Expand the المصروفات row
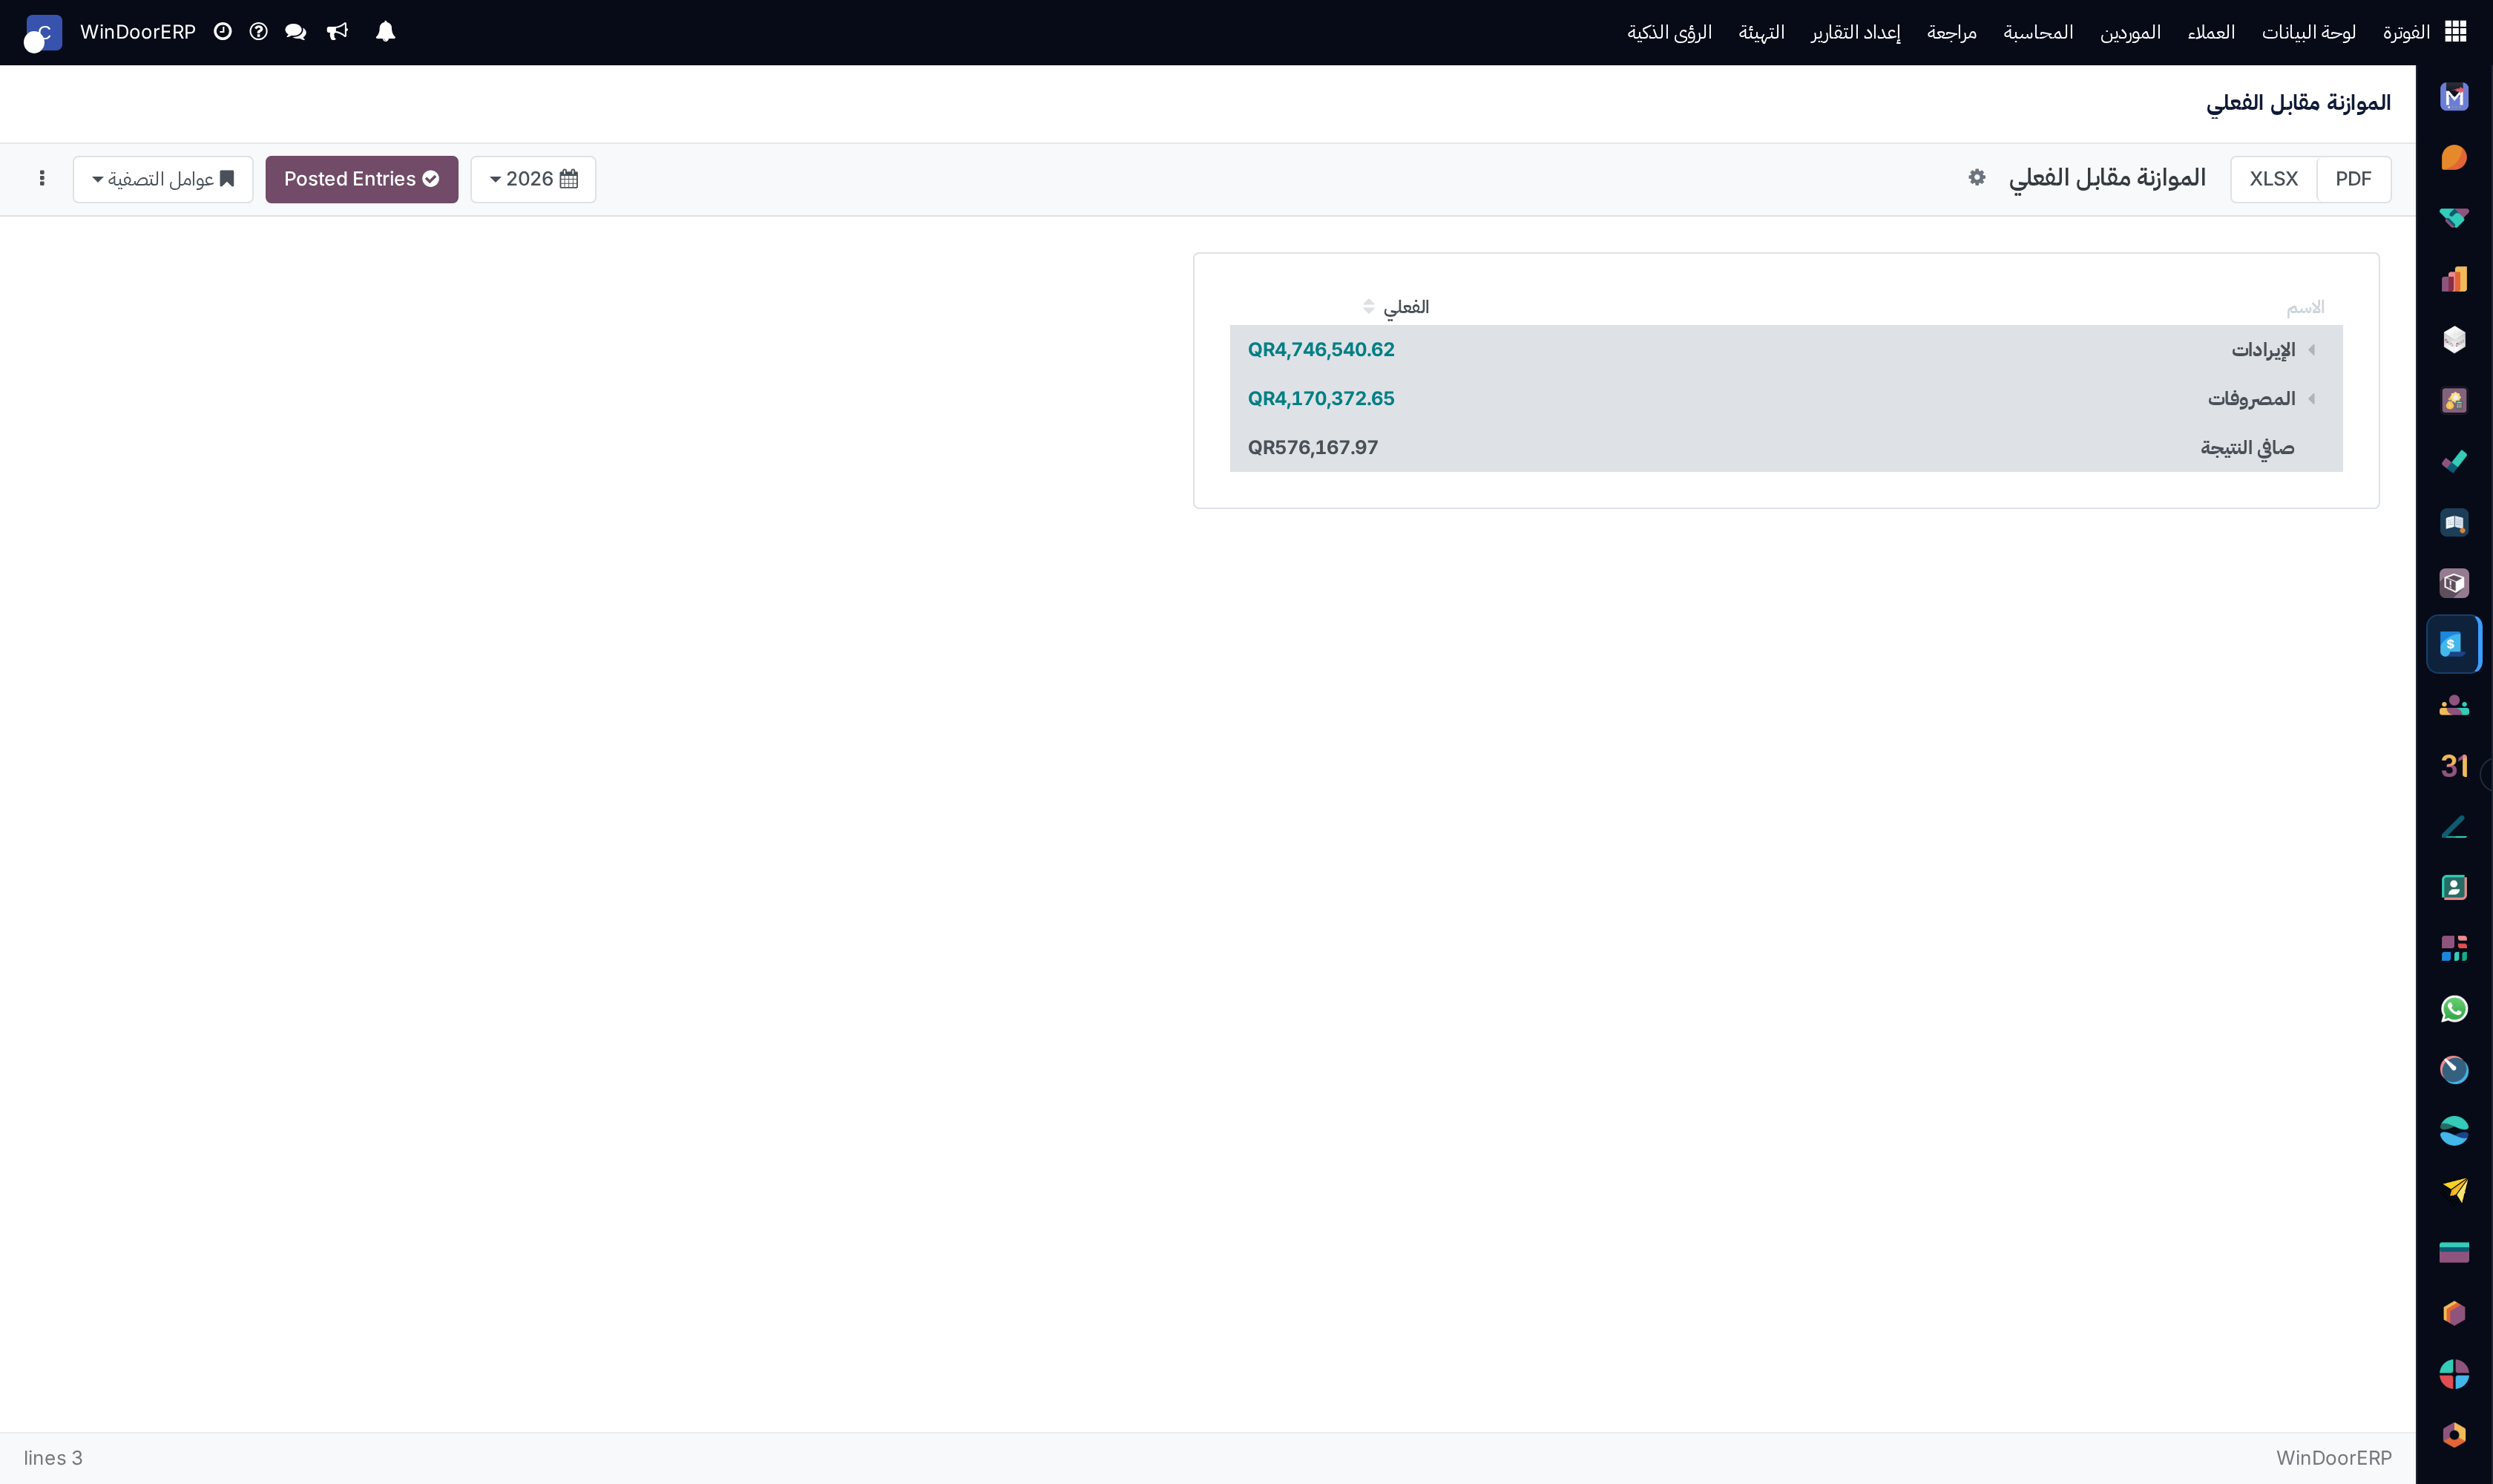 tap(2311, 399)
